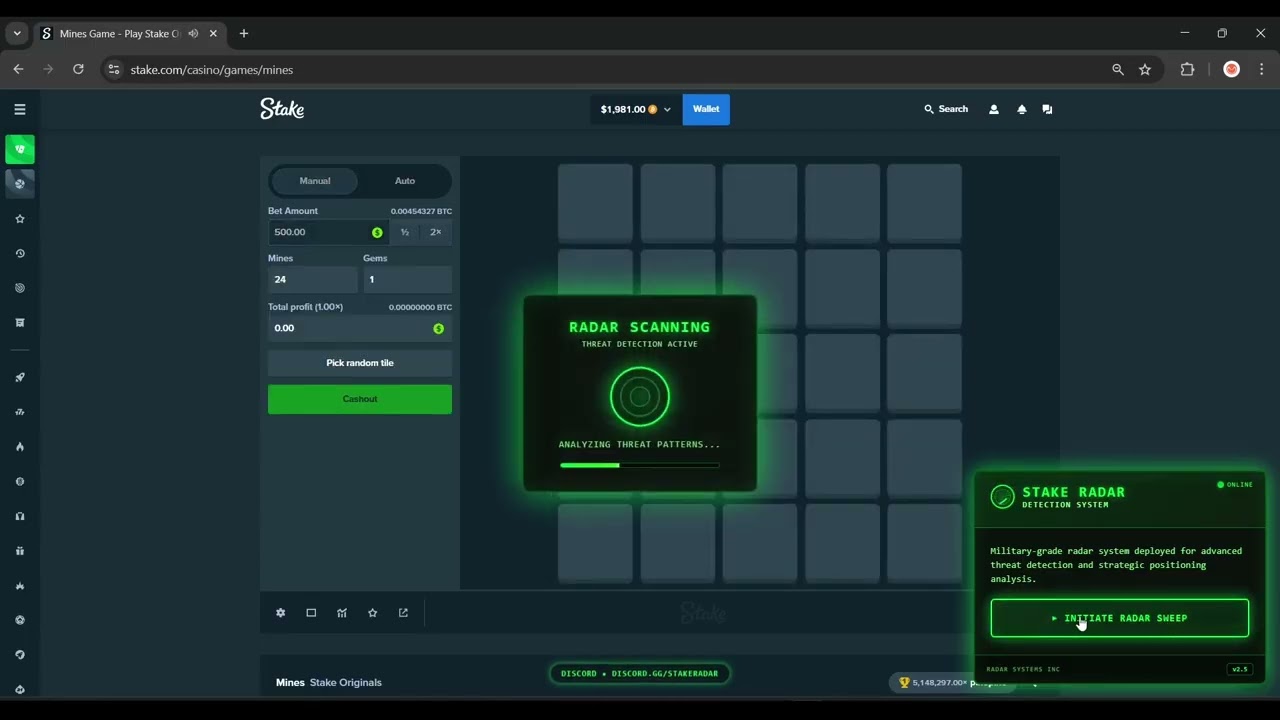Double the bet with 2× button
1280x720 pixels.
point(435,232)
